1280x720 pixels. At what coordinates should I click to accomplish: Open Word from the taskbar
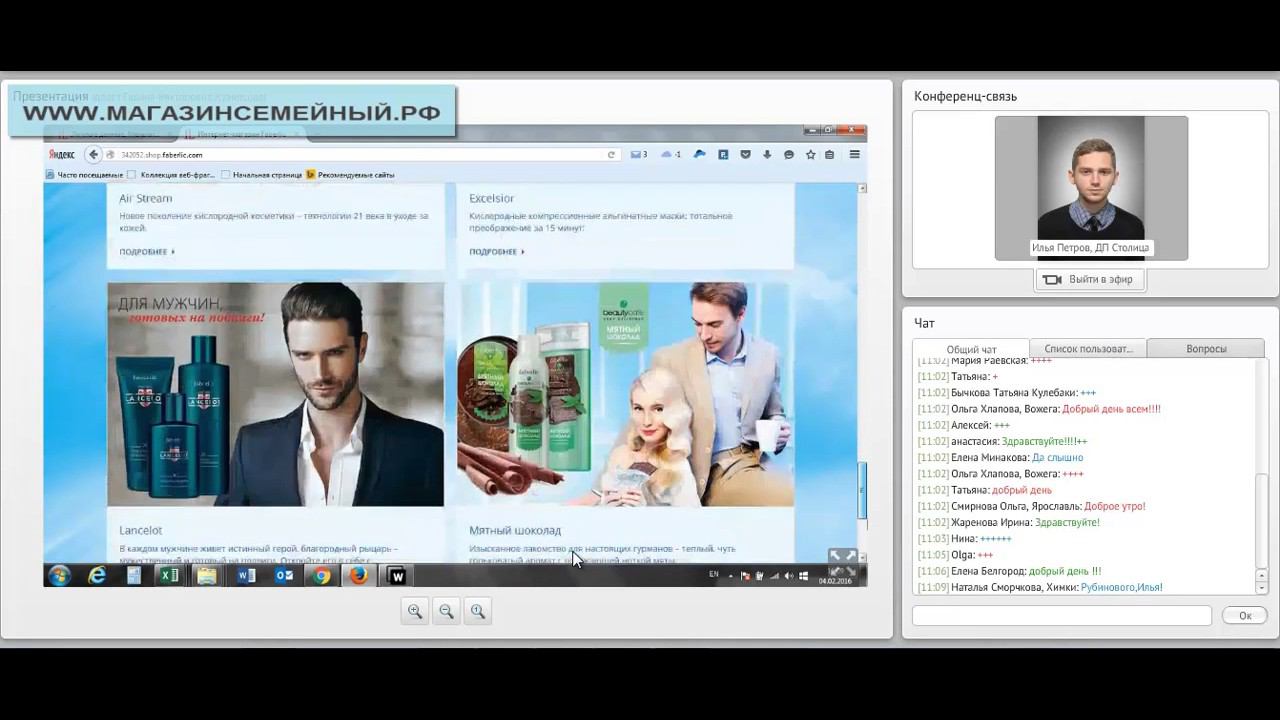point(246,575)
